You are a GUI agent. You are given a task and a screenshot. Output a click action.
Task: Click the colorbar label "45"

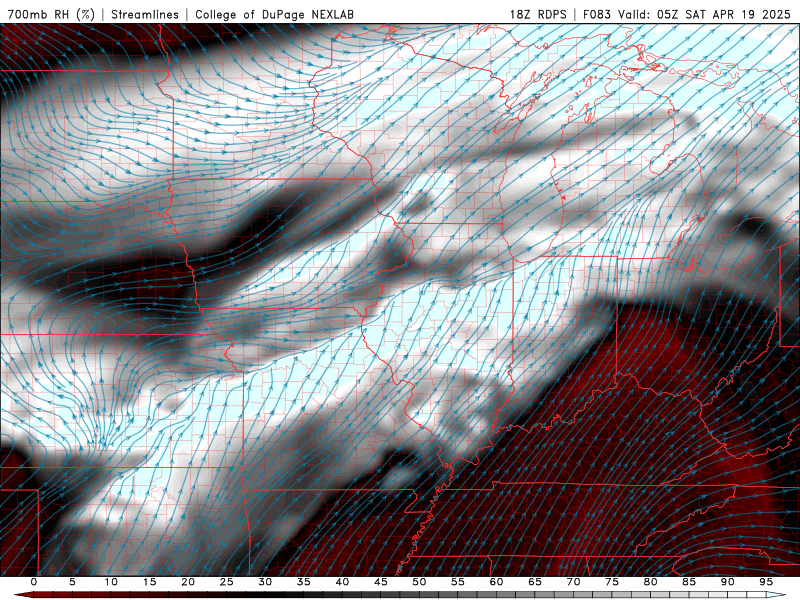pyautogui.click(x=381, y=582)
